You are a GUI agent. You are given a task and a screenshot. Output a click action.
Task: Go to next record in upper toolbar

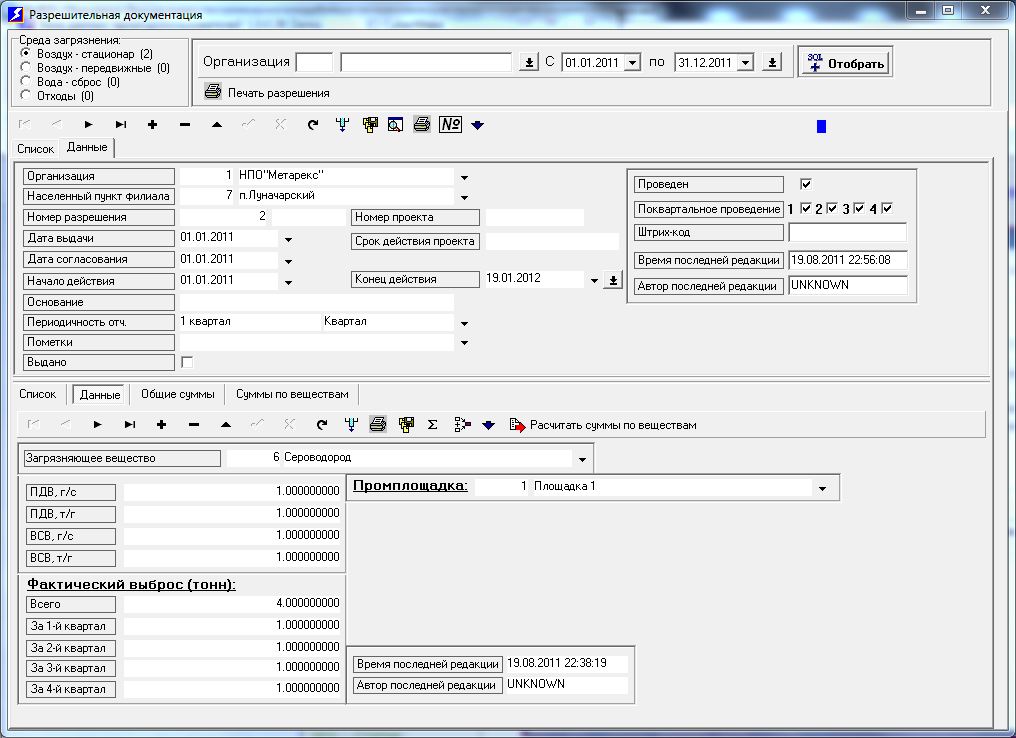[x=88, y=124]
